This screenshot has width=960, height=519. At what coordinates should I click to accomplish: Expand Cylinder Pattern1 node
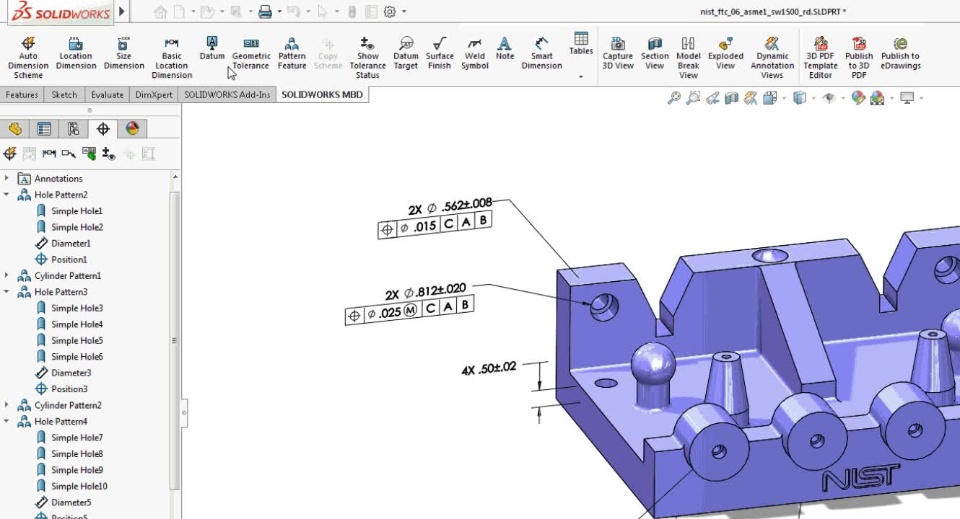pos(7,275)
